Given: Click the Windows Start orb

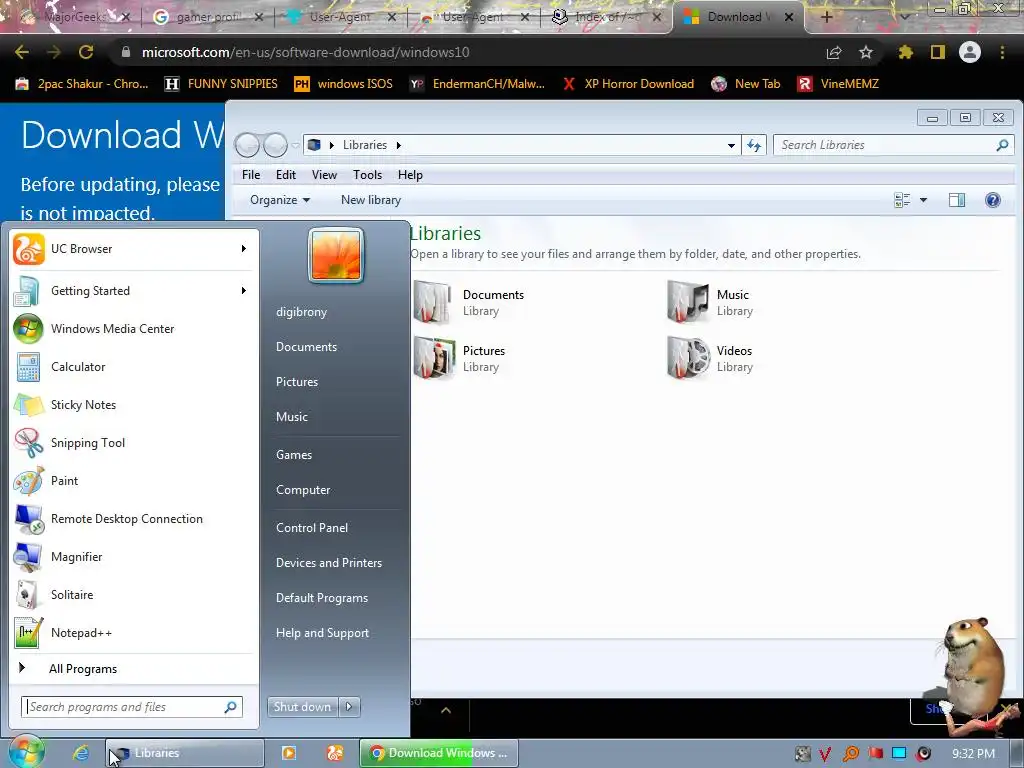Looking at the screenshot, I should click(27, 752).
